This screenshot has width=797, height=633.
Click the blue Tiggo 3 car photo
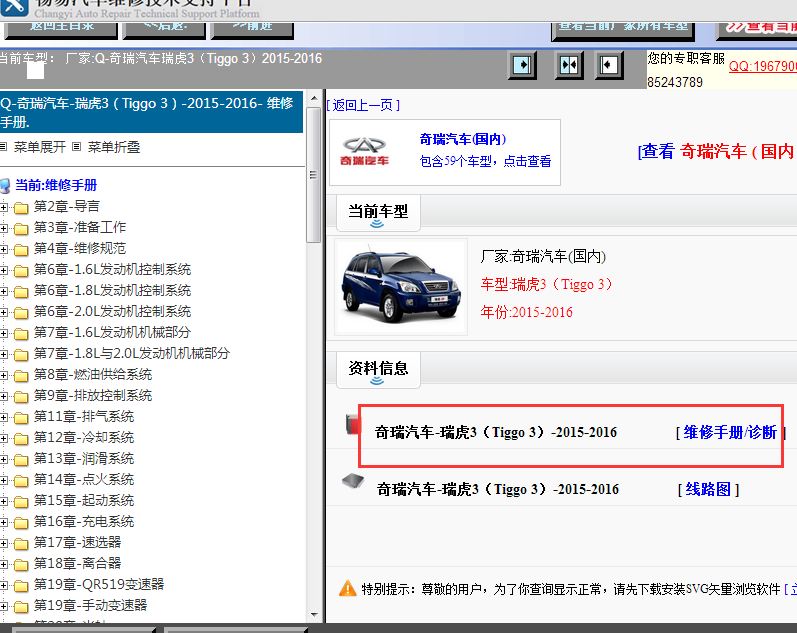pos(401,286)
